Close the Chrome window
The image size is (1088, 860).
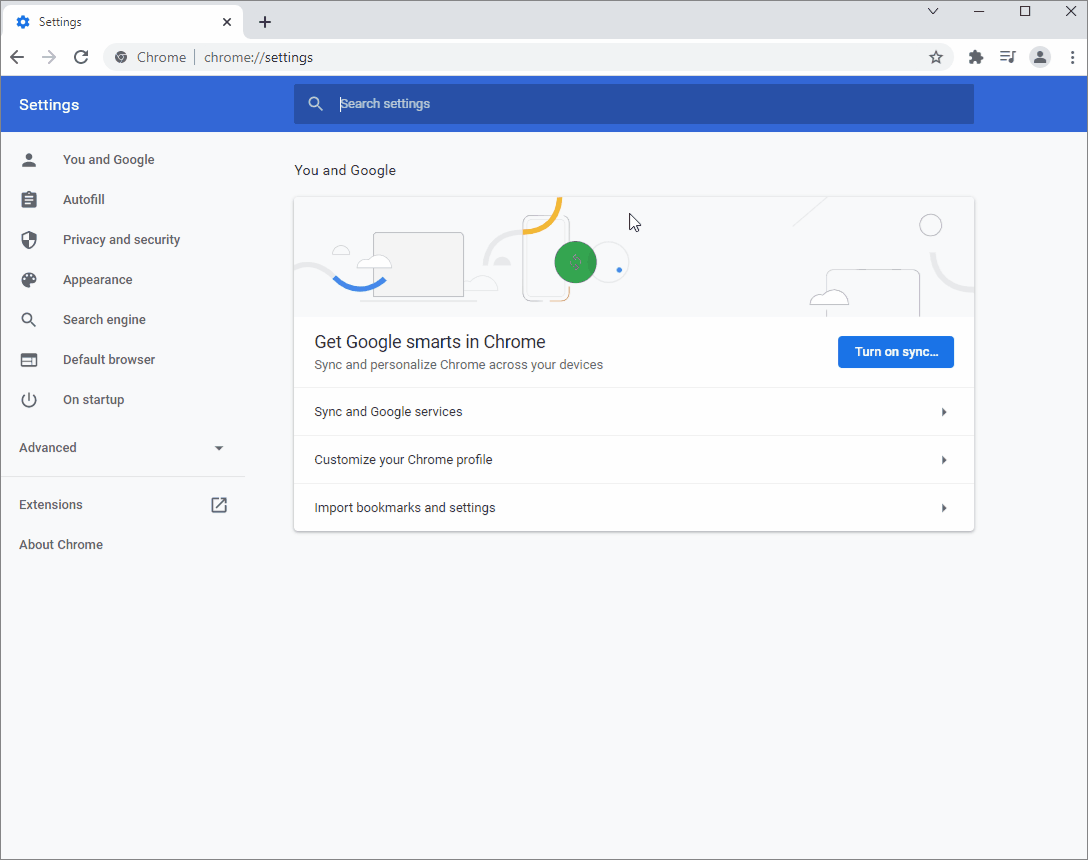(1071, 11)
